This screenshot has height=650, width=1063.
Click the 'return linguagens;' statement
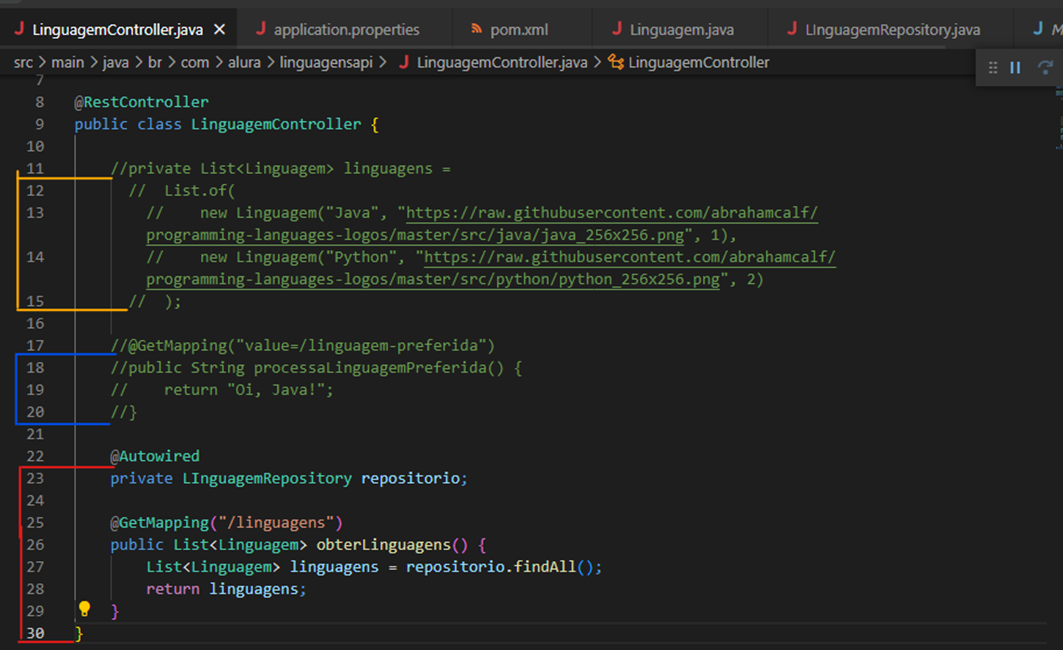[x=226, y=589]
